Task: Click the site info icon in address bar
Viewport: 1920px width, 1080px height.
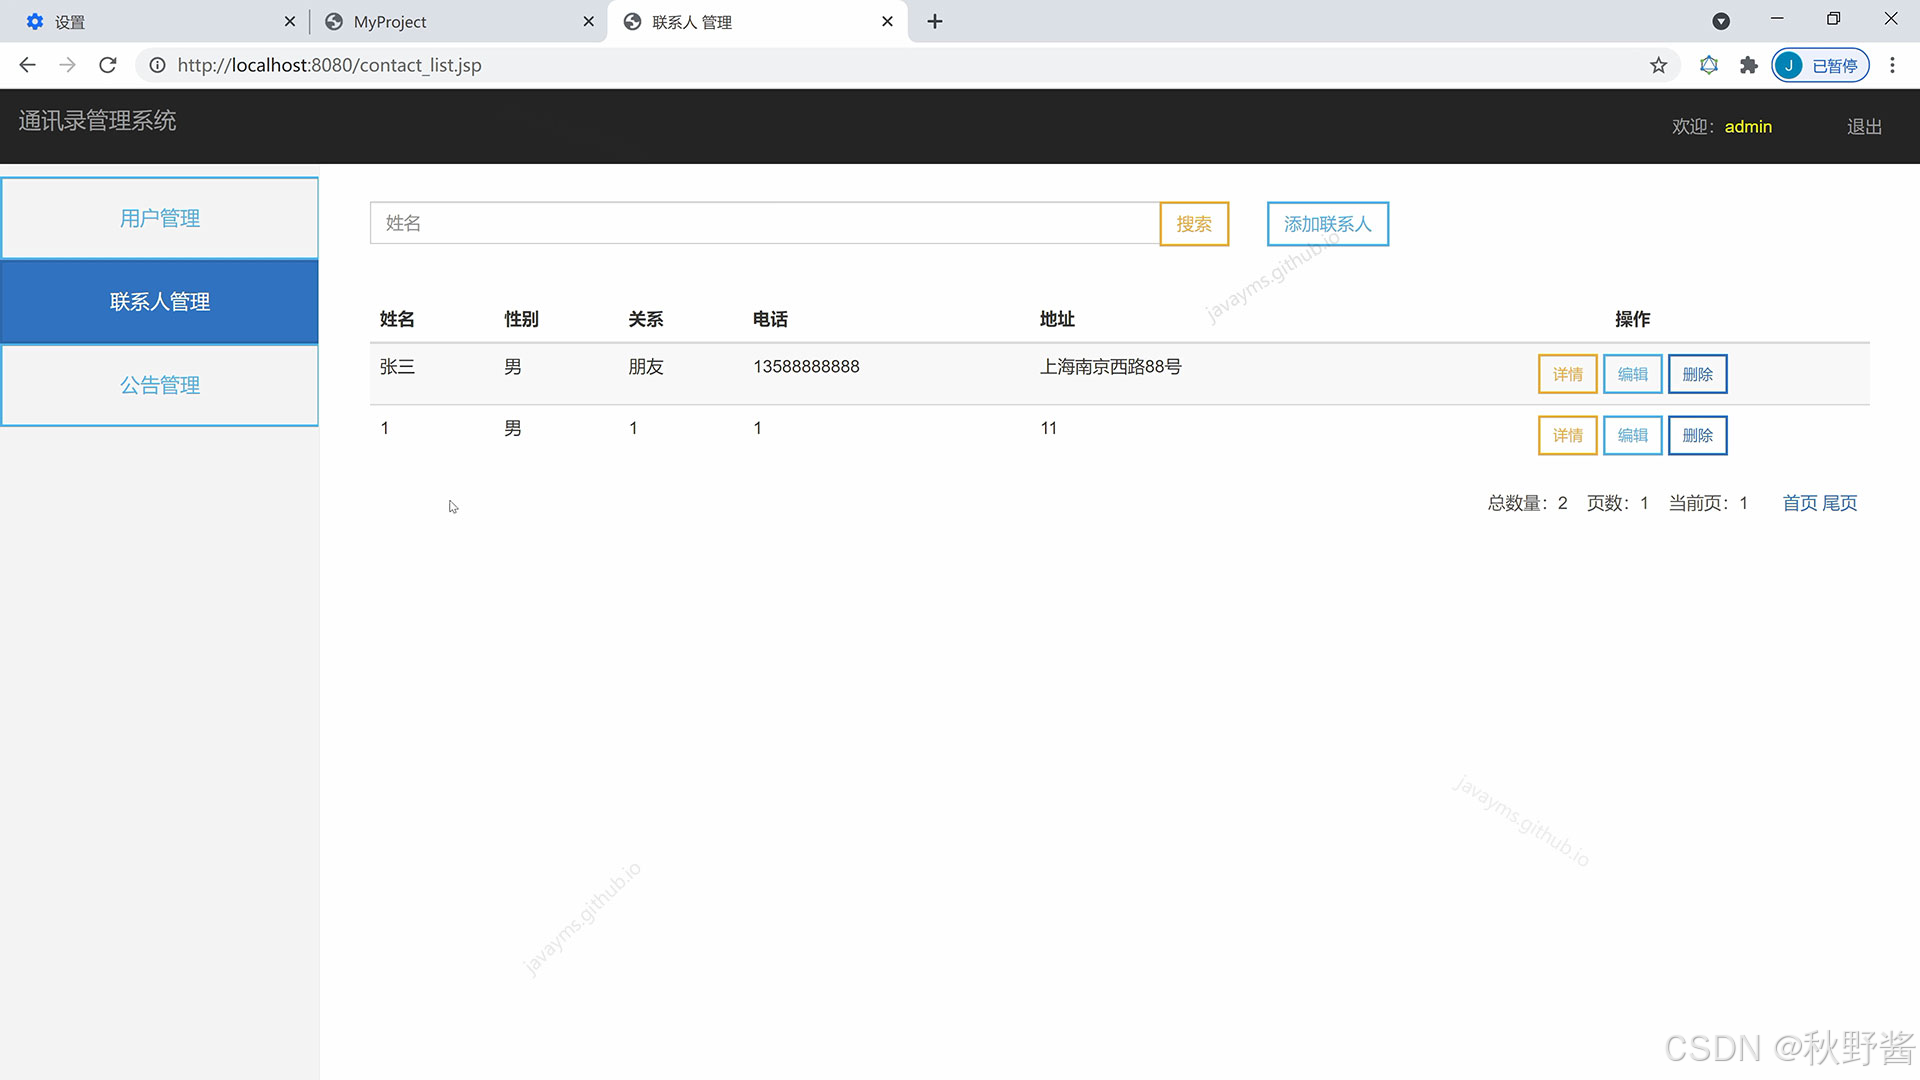Action: click(157, 65)
